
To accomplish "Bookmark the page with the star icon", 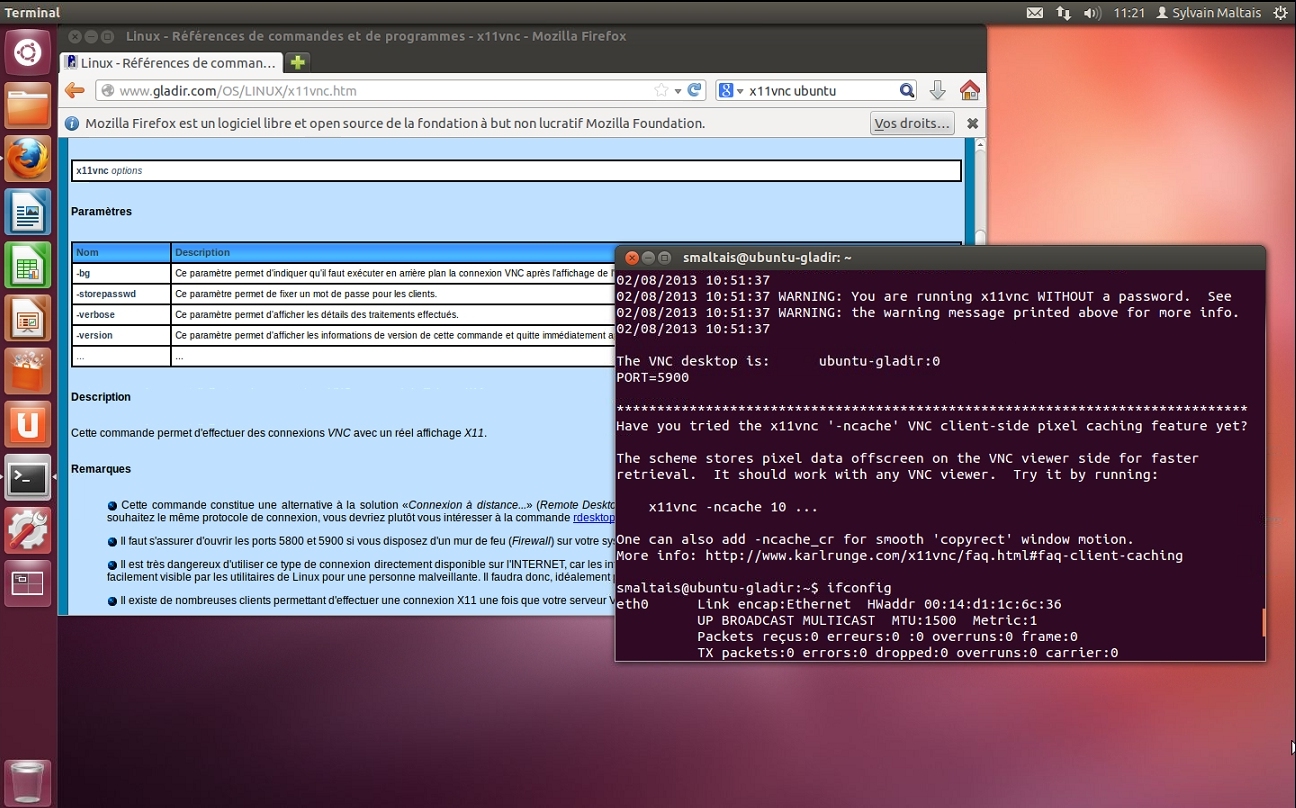I will 661,91.
